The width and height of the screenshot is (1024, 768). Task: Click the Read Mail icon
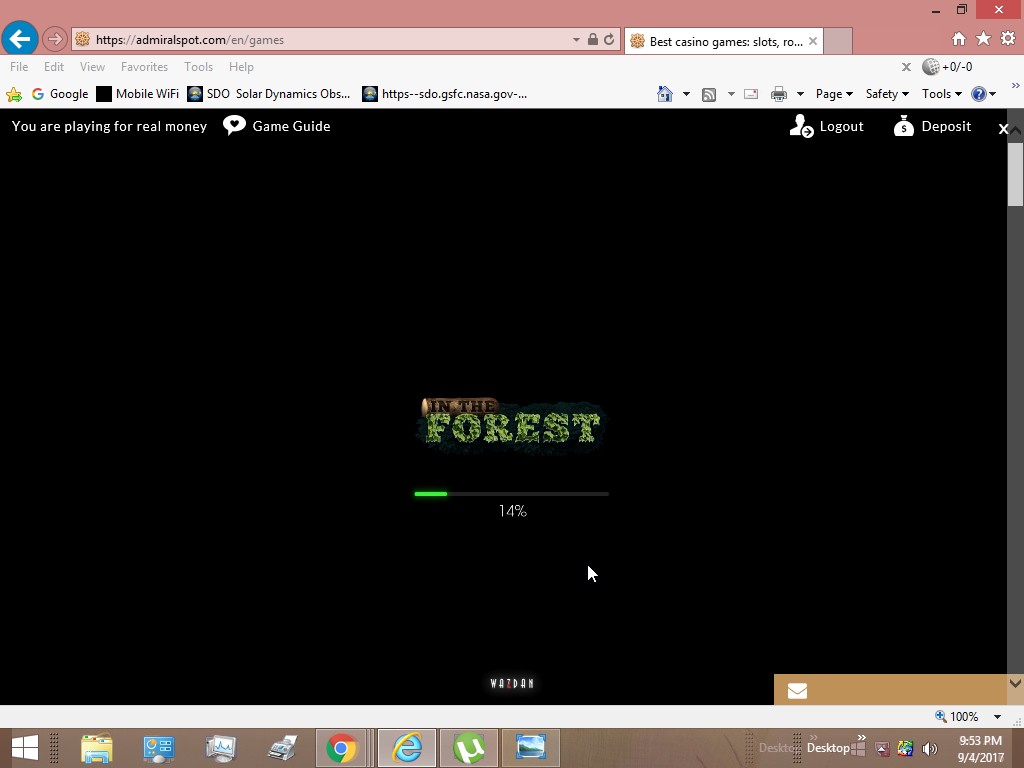click(x=751, y=94)
